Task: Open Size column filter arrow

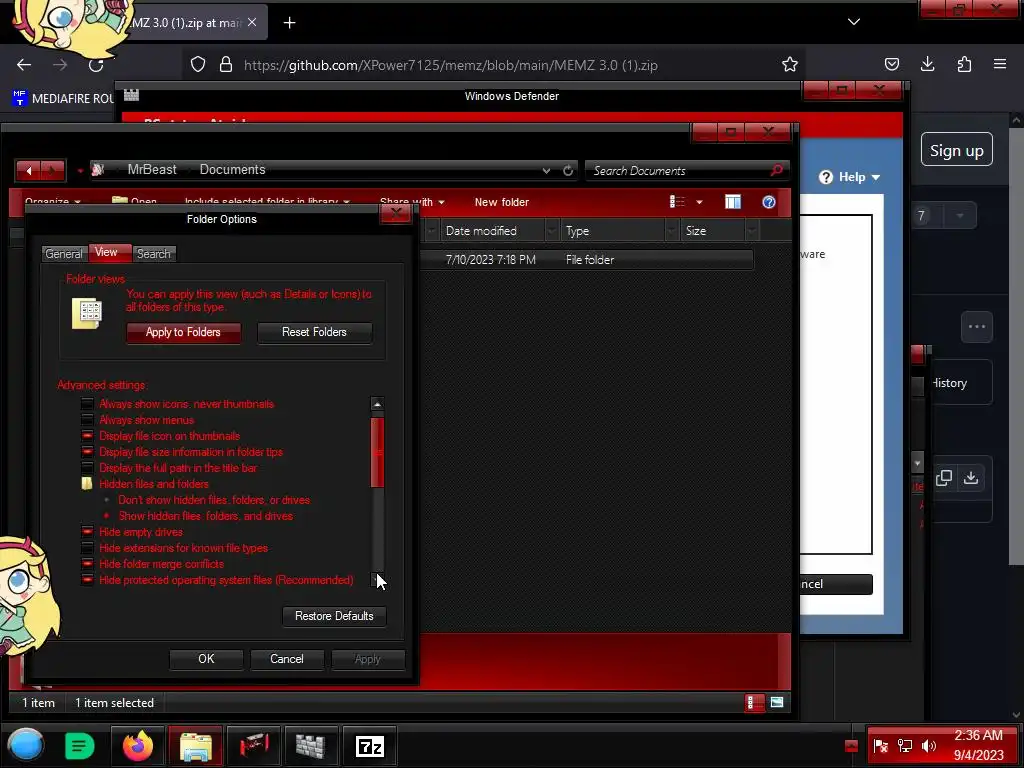Action: [x=752, y=231]
